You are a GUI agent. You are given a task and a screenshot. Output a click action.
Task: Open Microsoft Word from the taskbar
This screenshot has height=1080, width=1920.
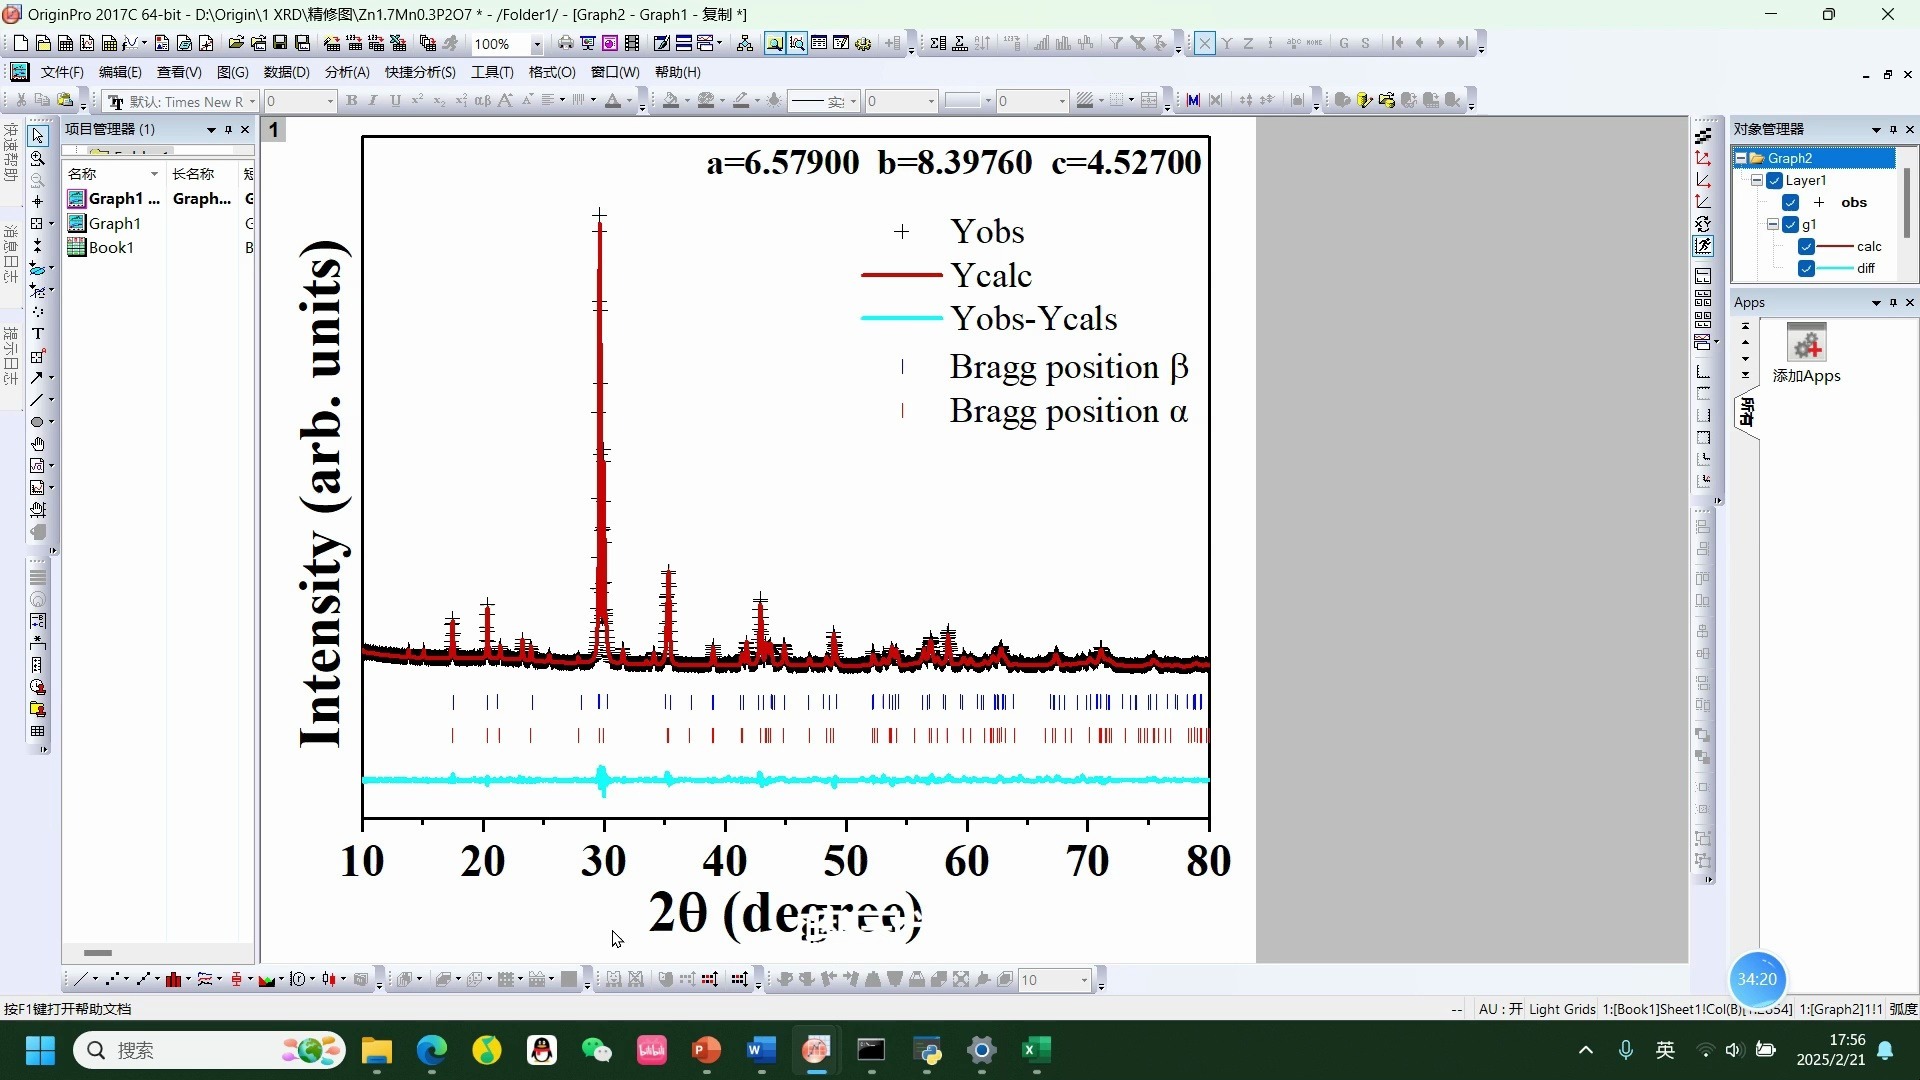(x=761, y=1050)
